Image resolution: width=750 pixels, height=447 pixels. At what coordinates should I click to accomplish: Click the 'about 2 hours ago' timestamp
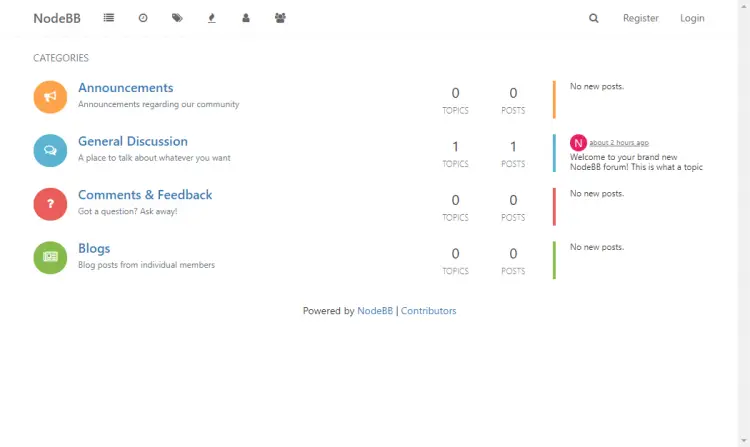click(619, 142)
